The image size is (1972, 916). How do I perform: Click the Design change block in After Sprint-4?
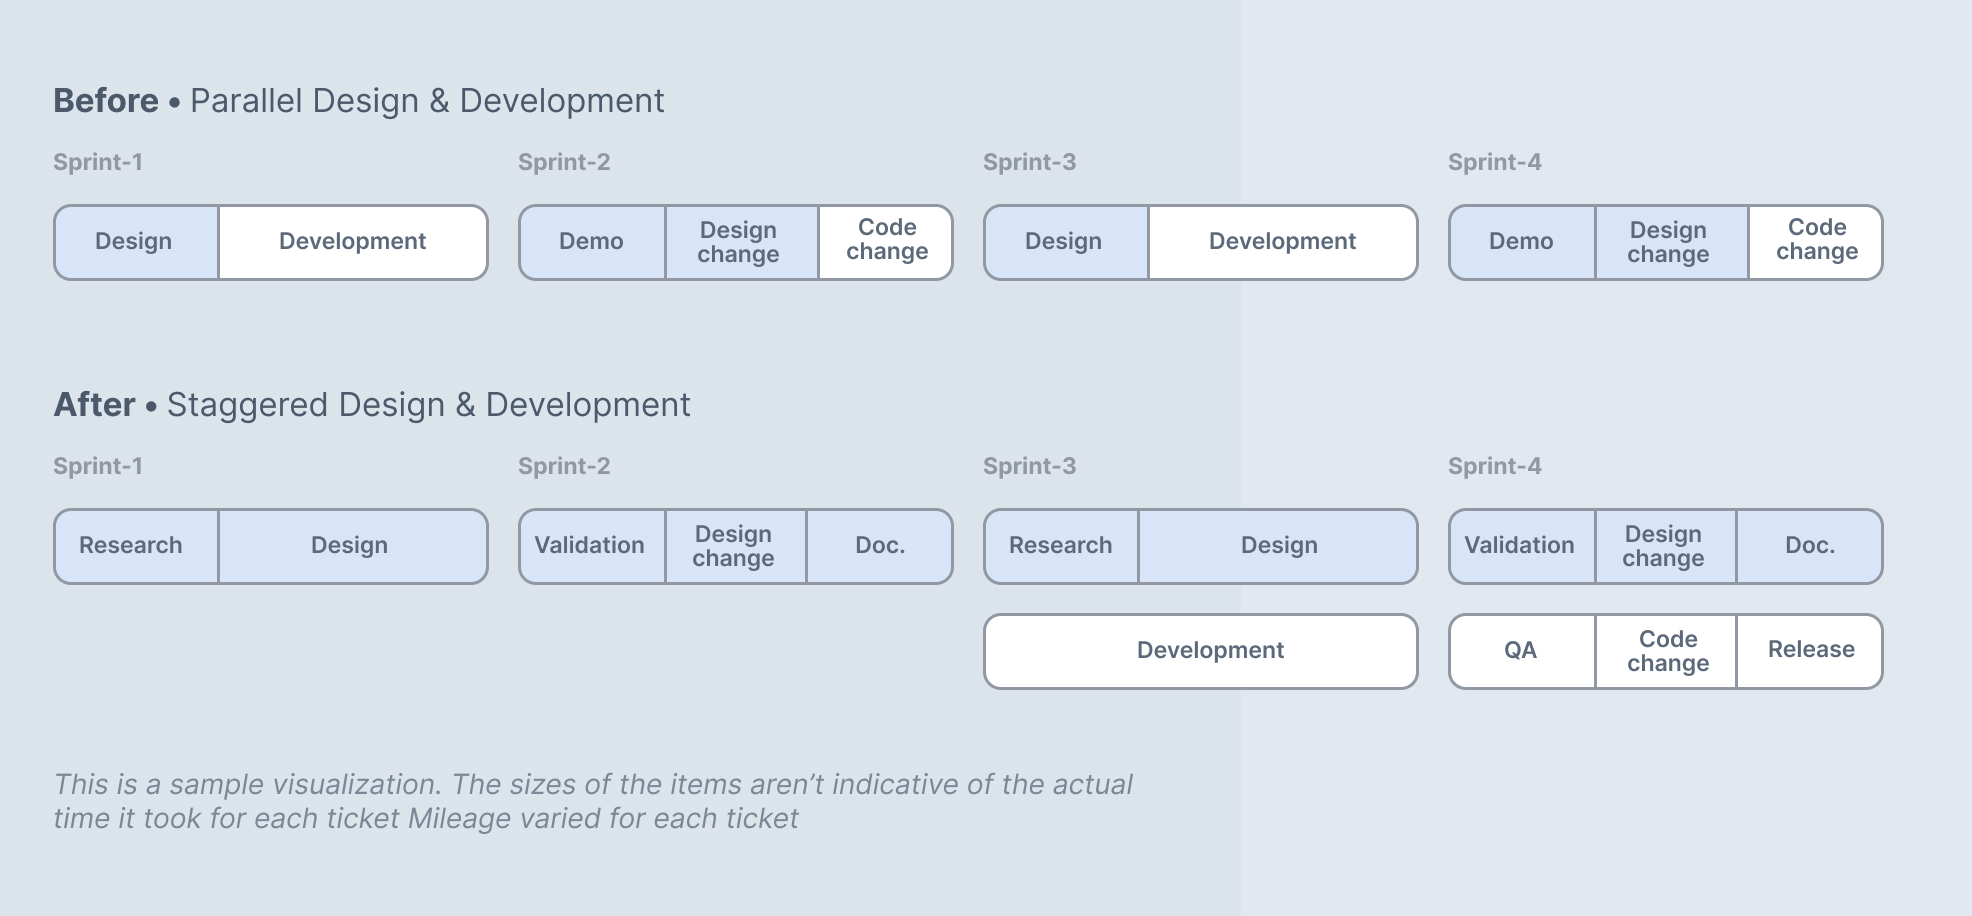[x=1665, y=546]
